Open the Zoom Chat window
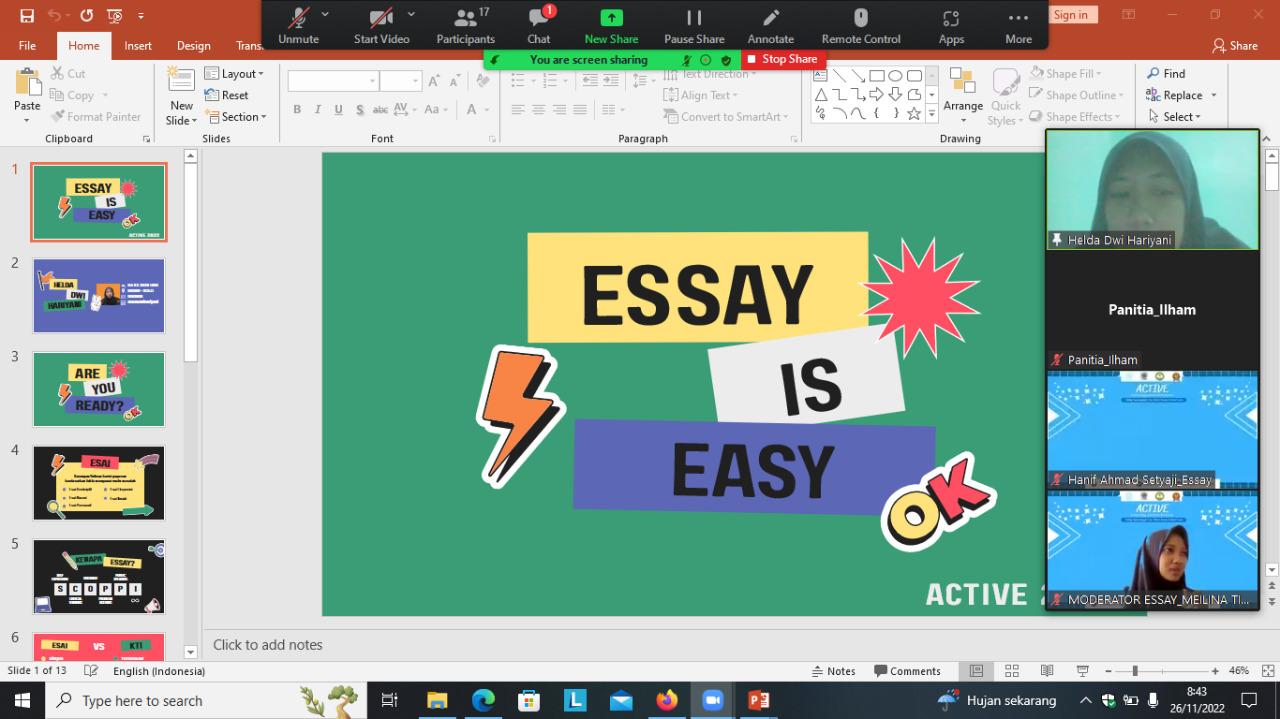 pos(539,26)
